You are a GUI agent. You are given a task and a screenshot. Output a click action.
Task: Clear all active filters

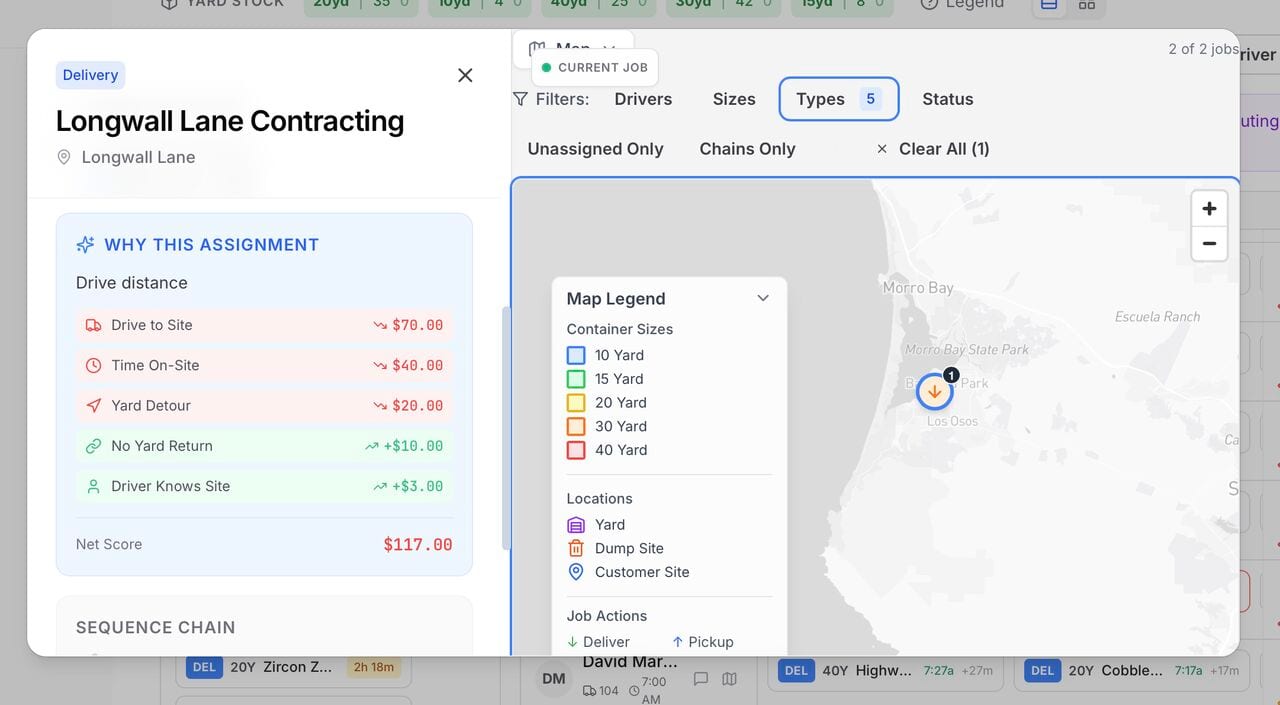pyautogui.click(x=933, y=149)
